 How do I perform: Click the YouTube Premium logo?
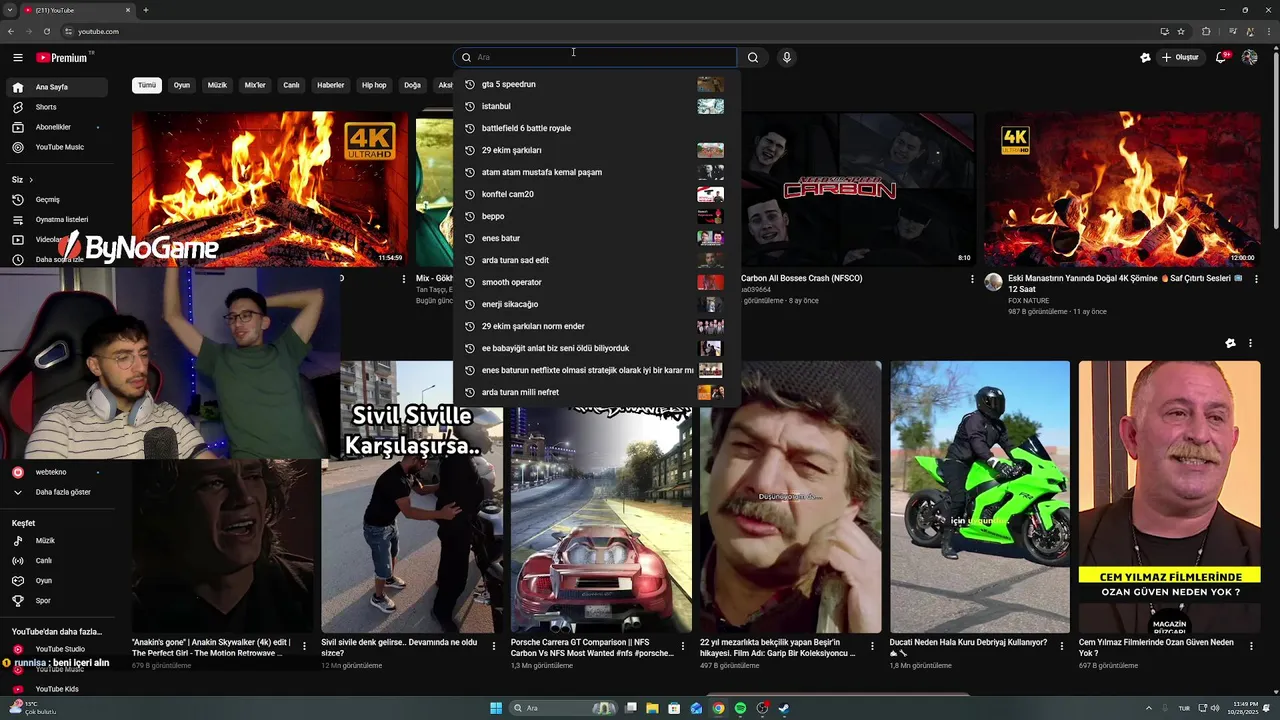(x=63, y=58)
